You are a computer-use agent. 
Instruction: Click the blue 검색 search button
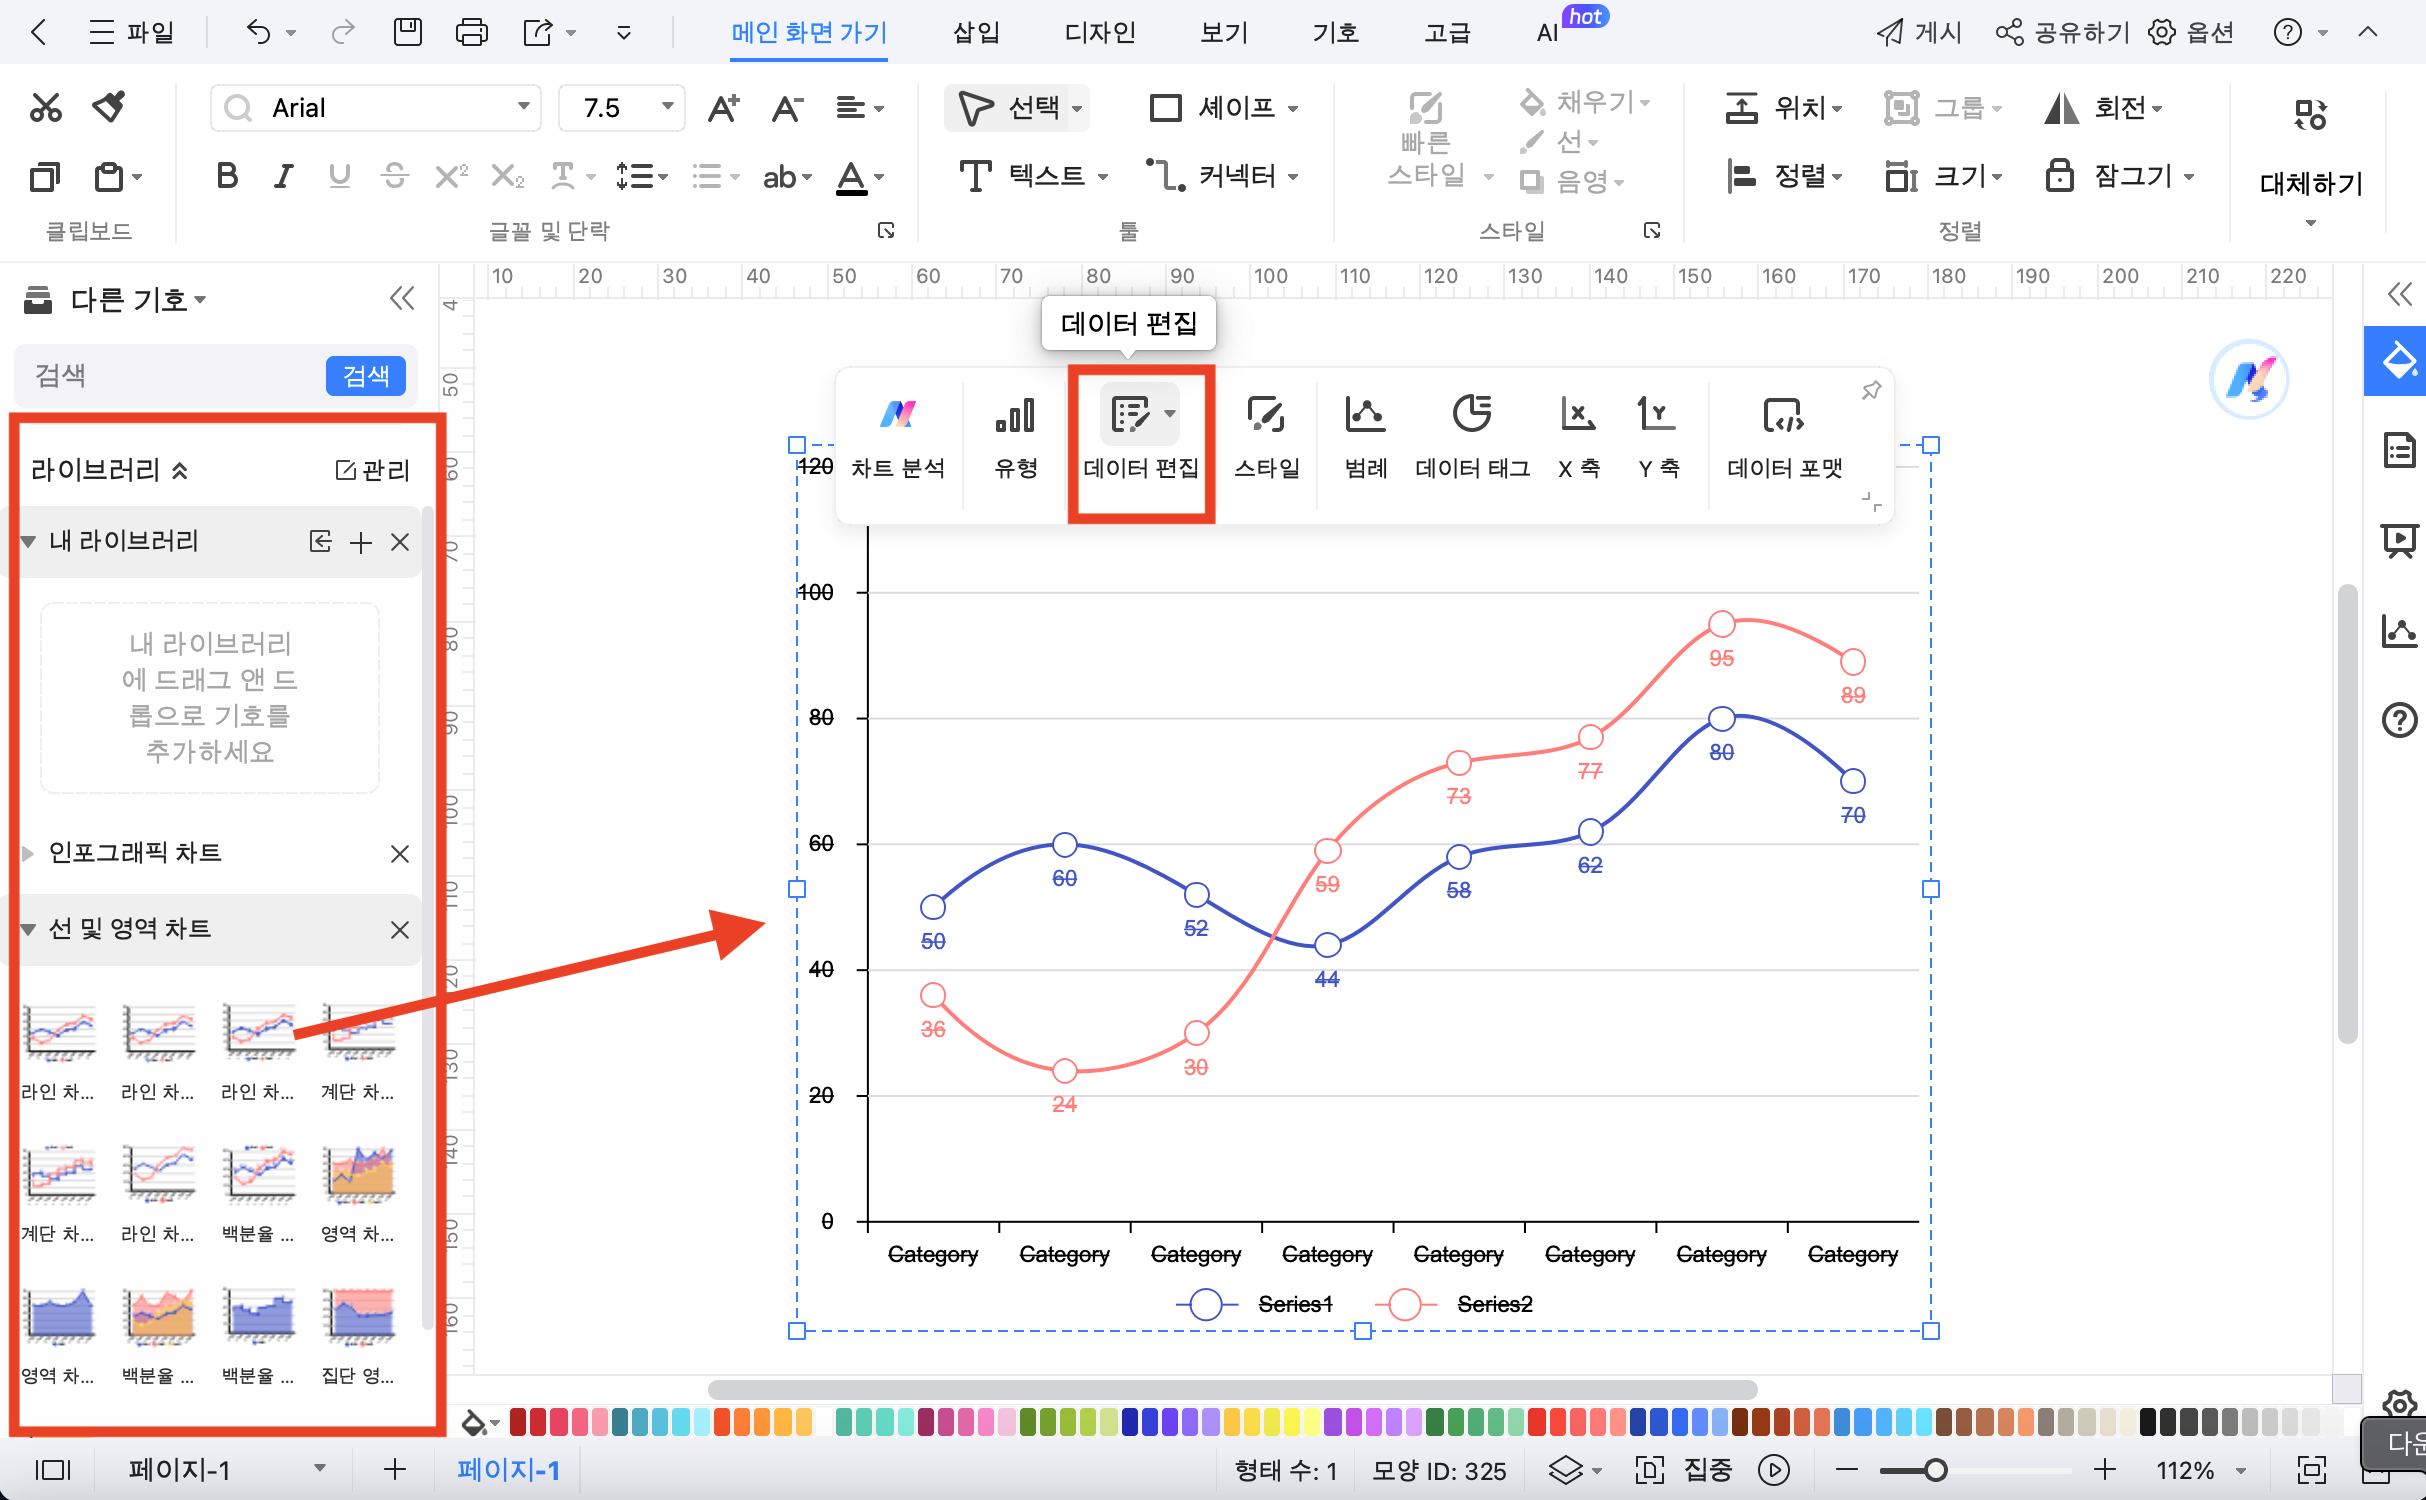[365, 376]
